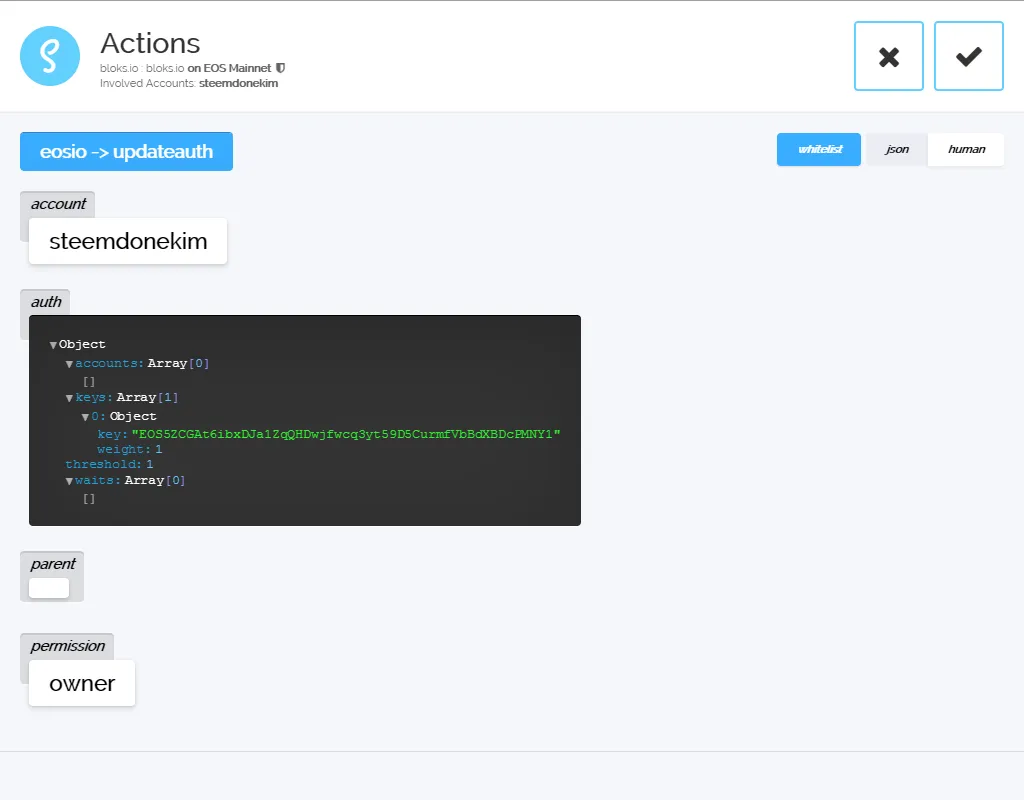1024x800 pixels.
Task: Click the parent field label
Action: (53, 564)
